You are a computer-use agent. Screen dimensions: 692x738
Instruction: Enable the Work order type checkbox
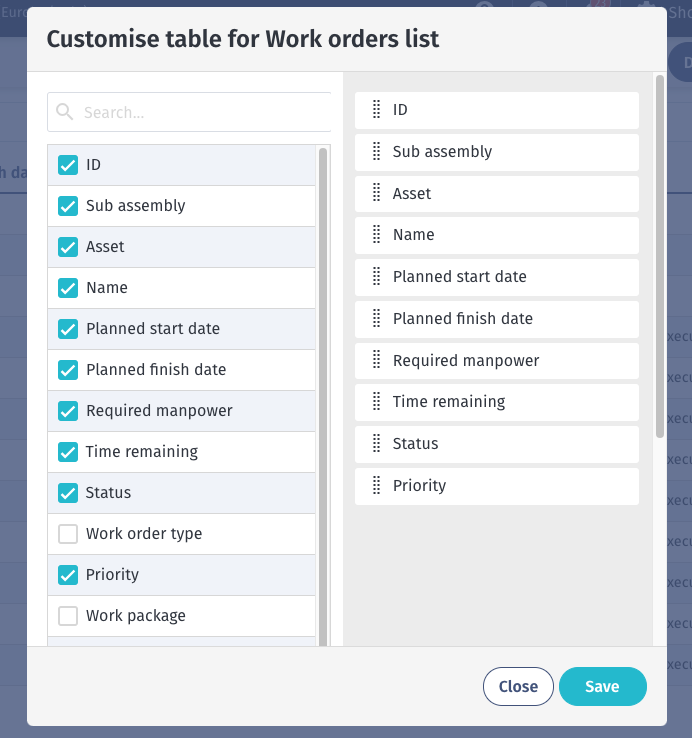tap(68, 534)
